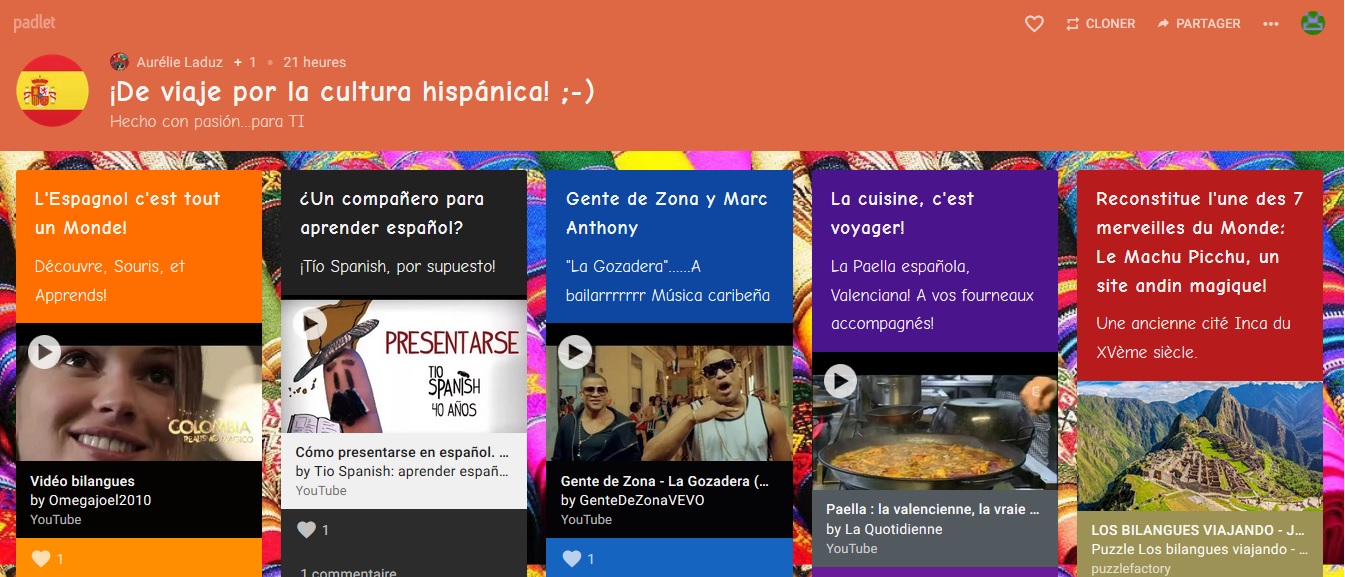Open the three-dots more options menu
This screenshot has height=577, width=1345.
(x=1271, y=23)
